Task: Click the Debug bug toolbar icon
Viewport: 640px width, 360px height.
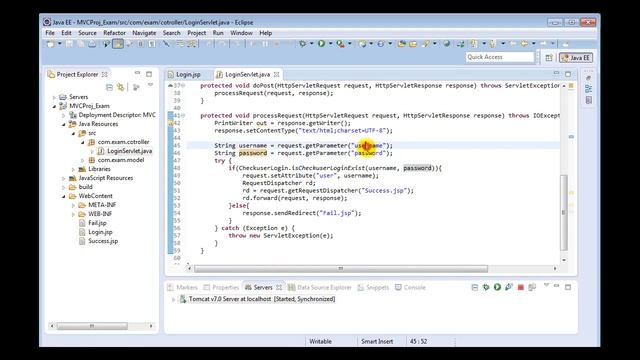Action: click(302, 44)
